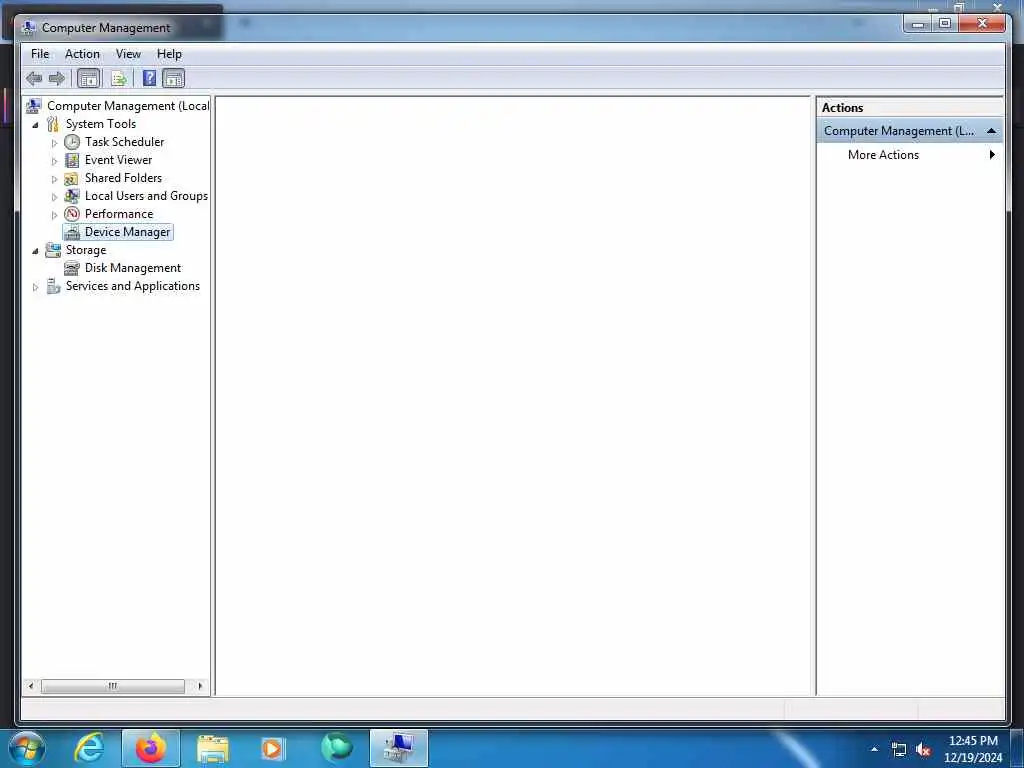Collapse the Storage tree node
Image resolution: width=1024 pixels, height=768 pixels.
(x=35, y=251)
